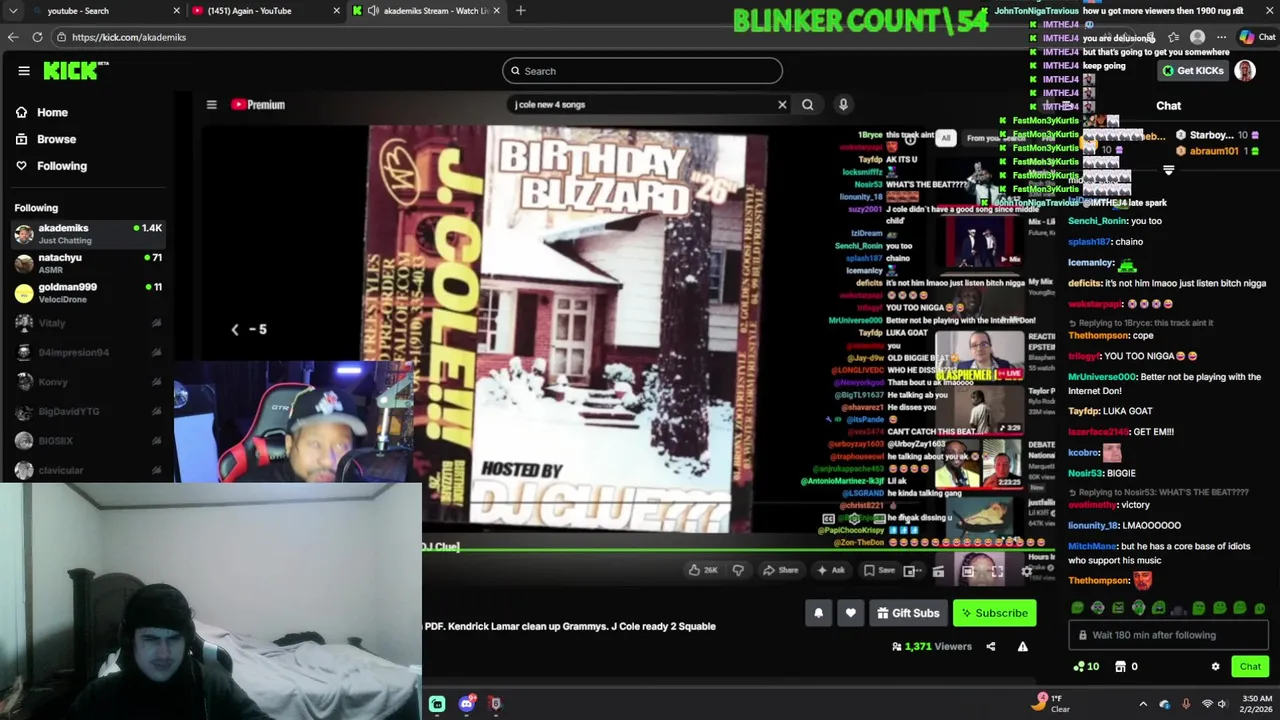Open taskbar volume control
Screen dimensions: 1280x720
pyautogui.click(x=1221, y=704)
